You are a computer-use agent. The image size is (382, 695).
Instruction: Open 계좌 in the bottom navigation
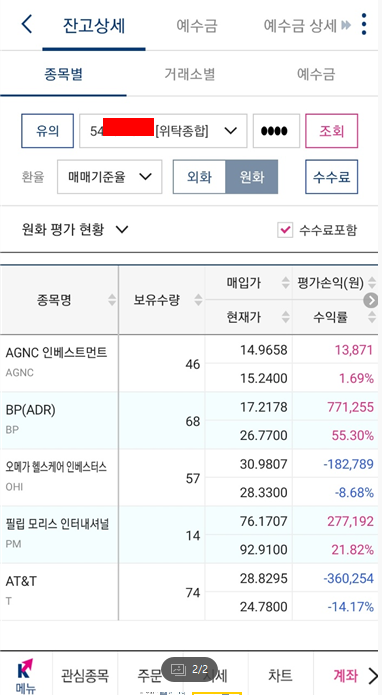click(346, 675)
